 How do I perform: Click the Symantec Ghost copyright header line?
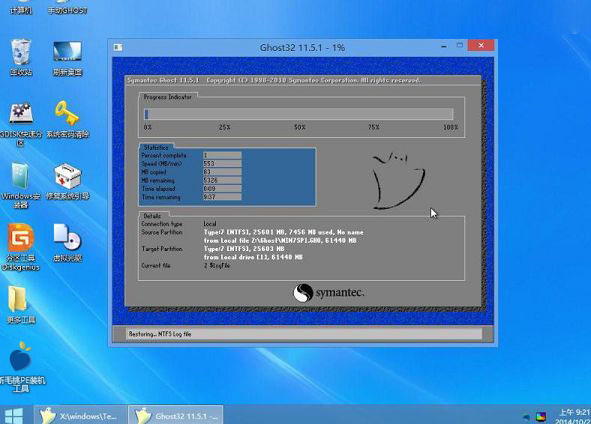tap(274, 80)
